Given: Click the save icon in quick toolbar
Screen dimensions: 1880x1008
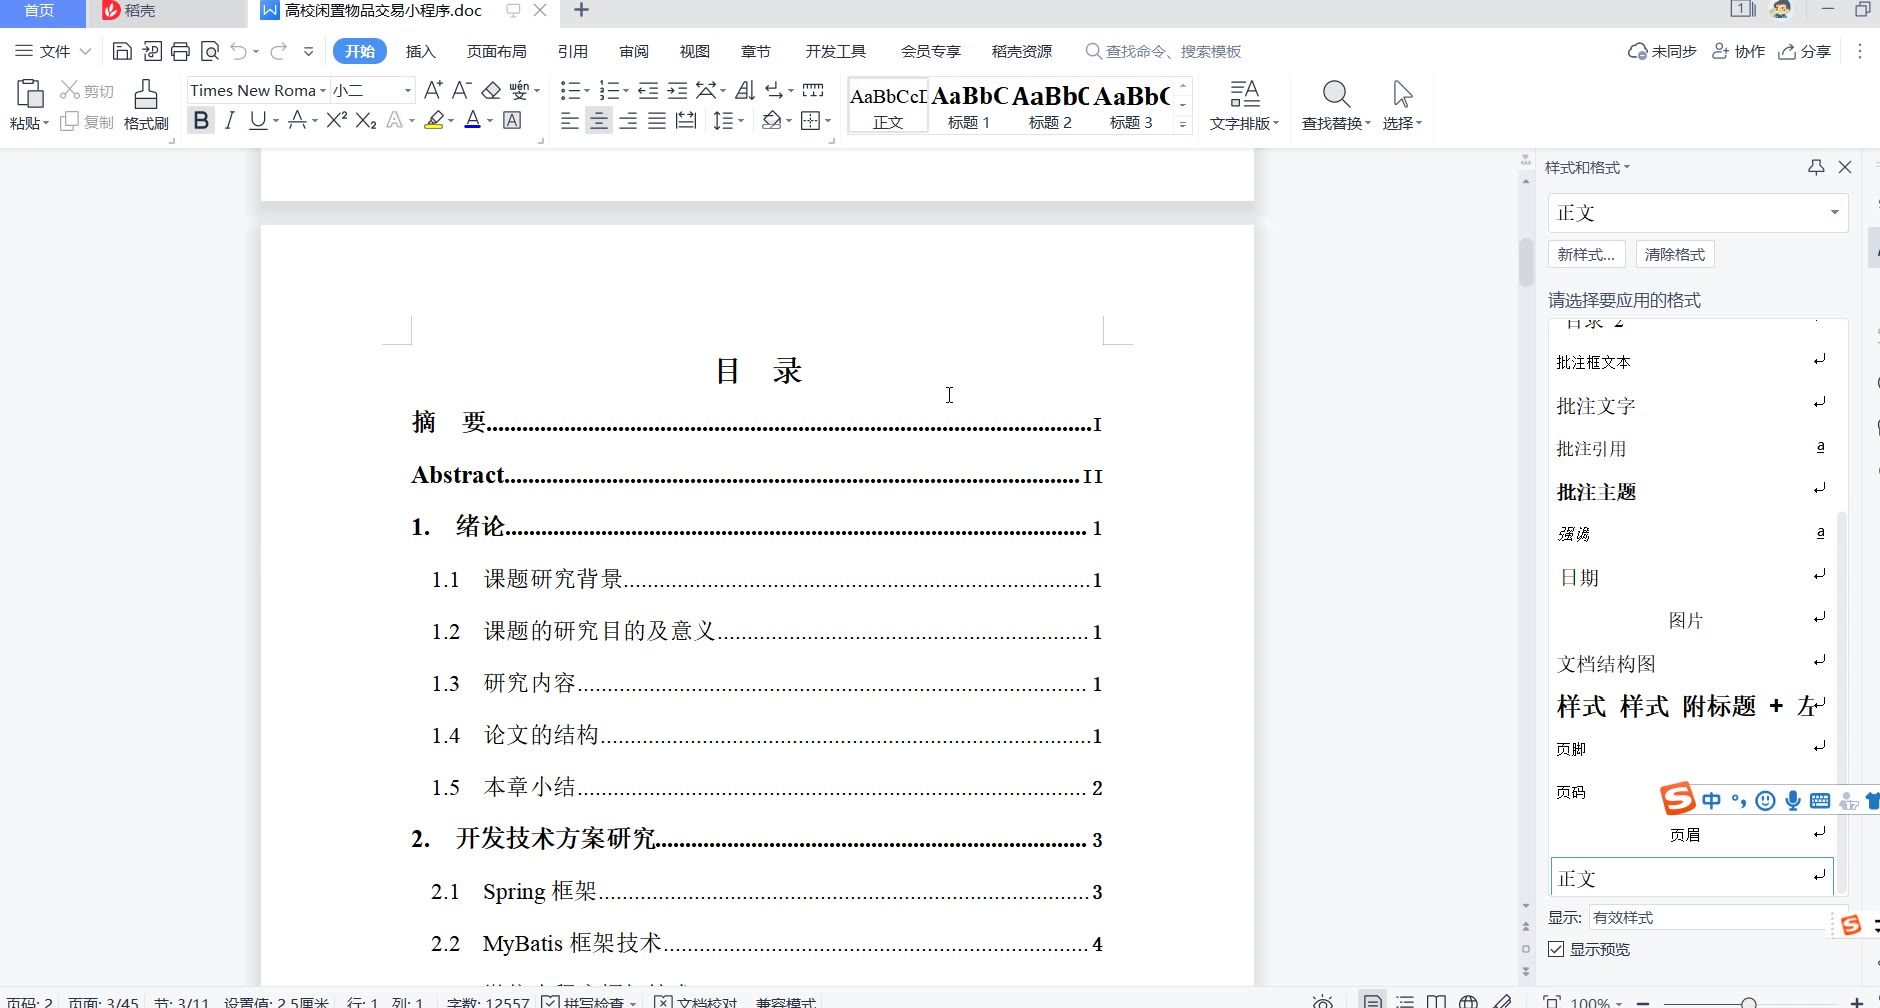Looking at the screenshot, I should [122, 51].
